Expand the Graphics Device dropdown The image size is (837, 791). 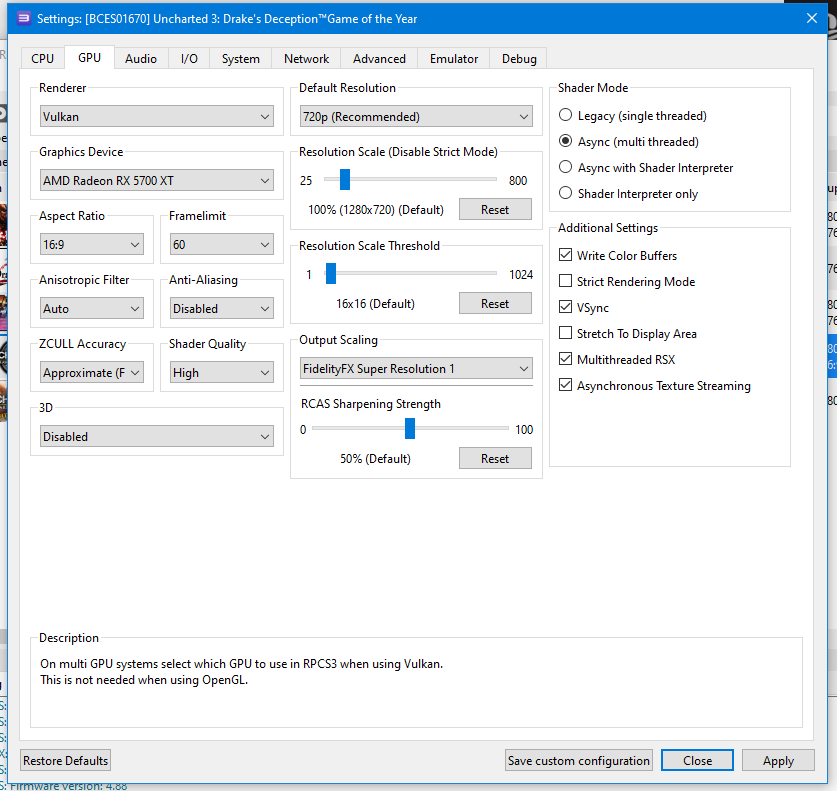156,181
